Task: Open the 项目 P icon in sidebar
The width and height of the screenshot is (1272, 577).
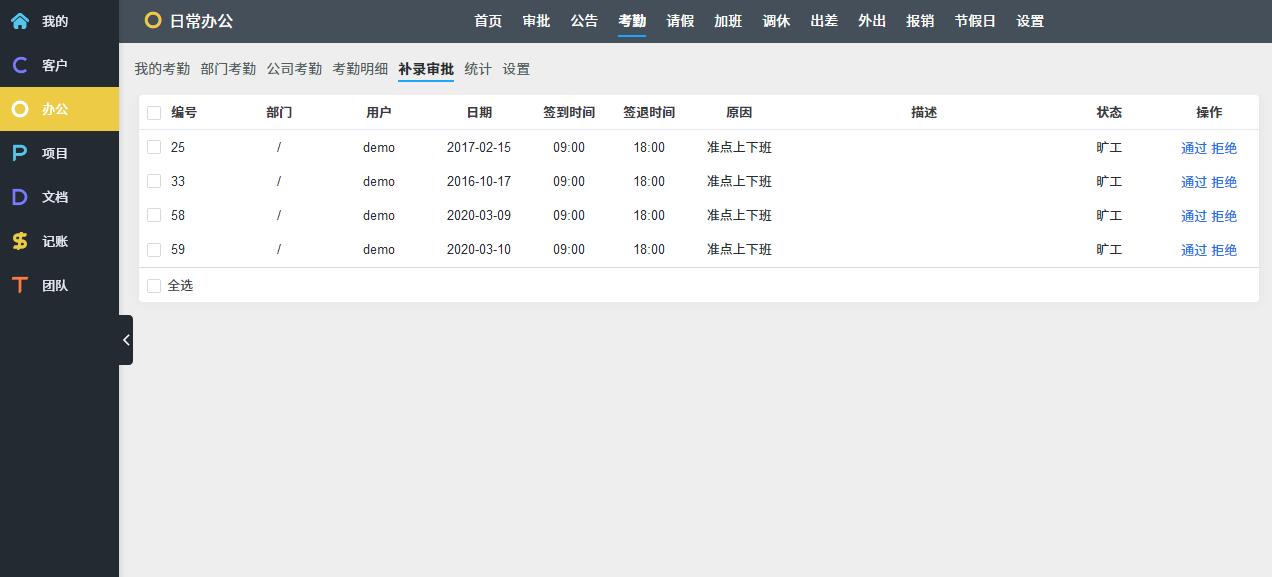Action: coord(20,153)
